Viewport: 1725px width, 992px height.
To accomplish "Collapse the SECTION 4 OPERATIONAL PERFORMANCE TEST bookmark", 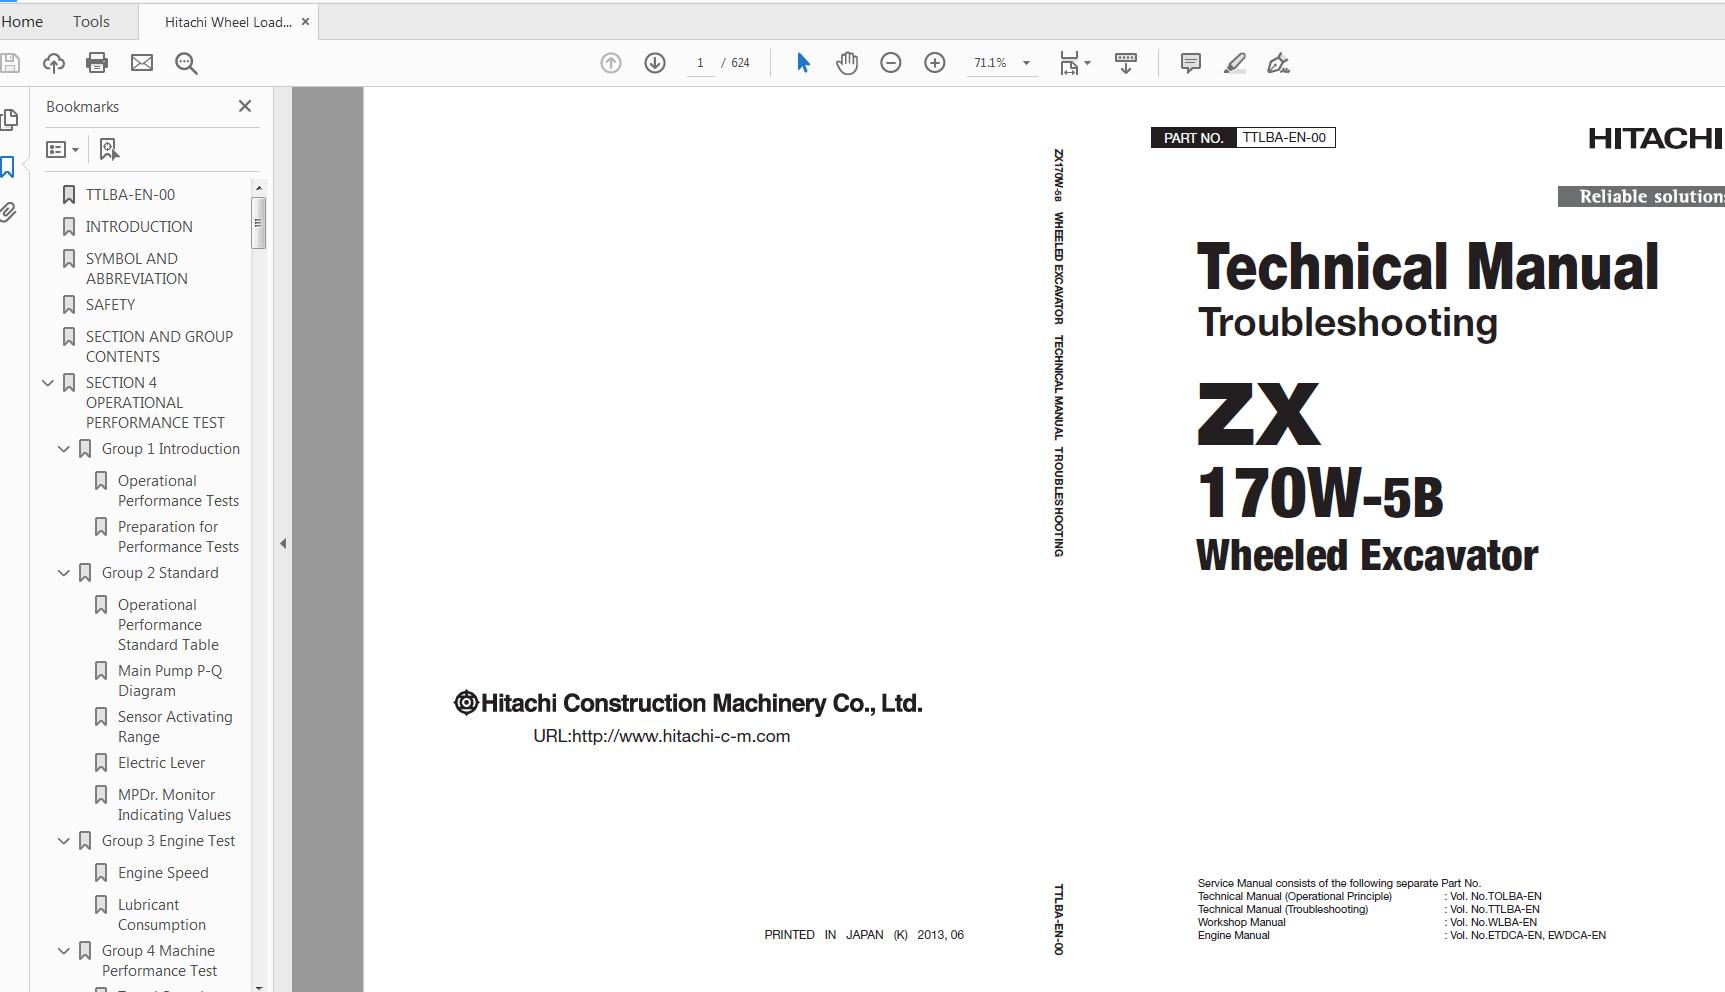I will pyautogui.click(x=47, y=382).
